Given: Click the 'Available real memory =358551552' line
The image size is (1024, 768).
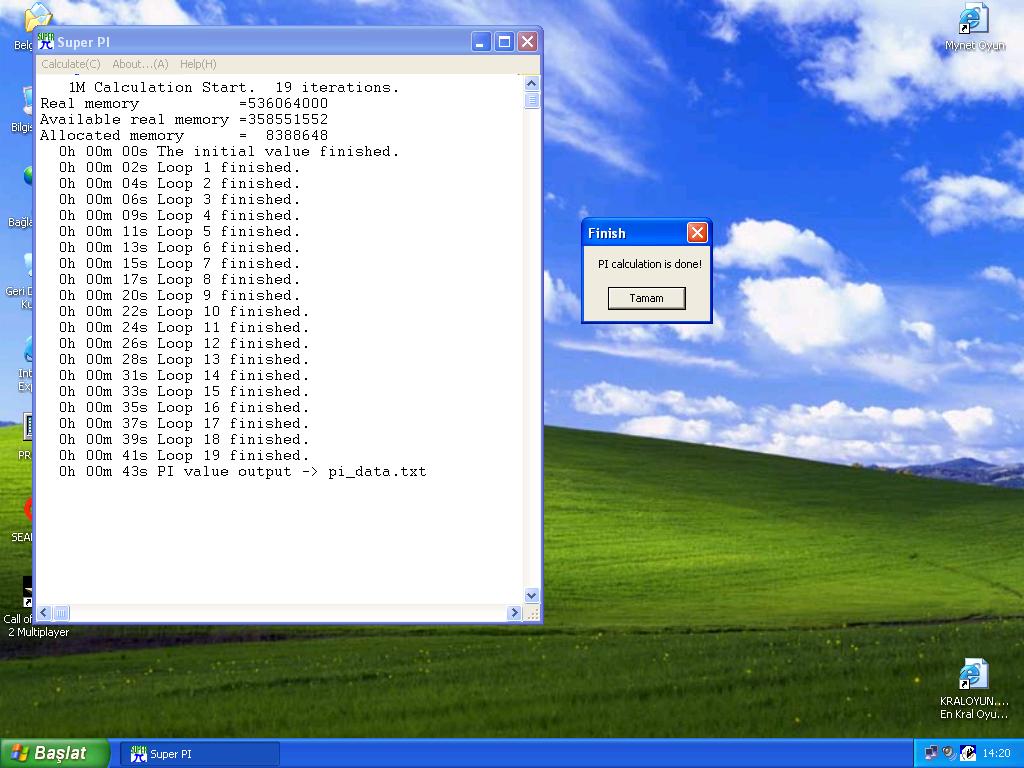Looking at the screenshot, I should (184, 120).
